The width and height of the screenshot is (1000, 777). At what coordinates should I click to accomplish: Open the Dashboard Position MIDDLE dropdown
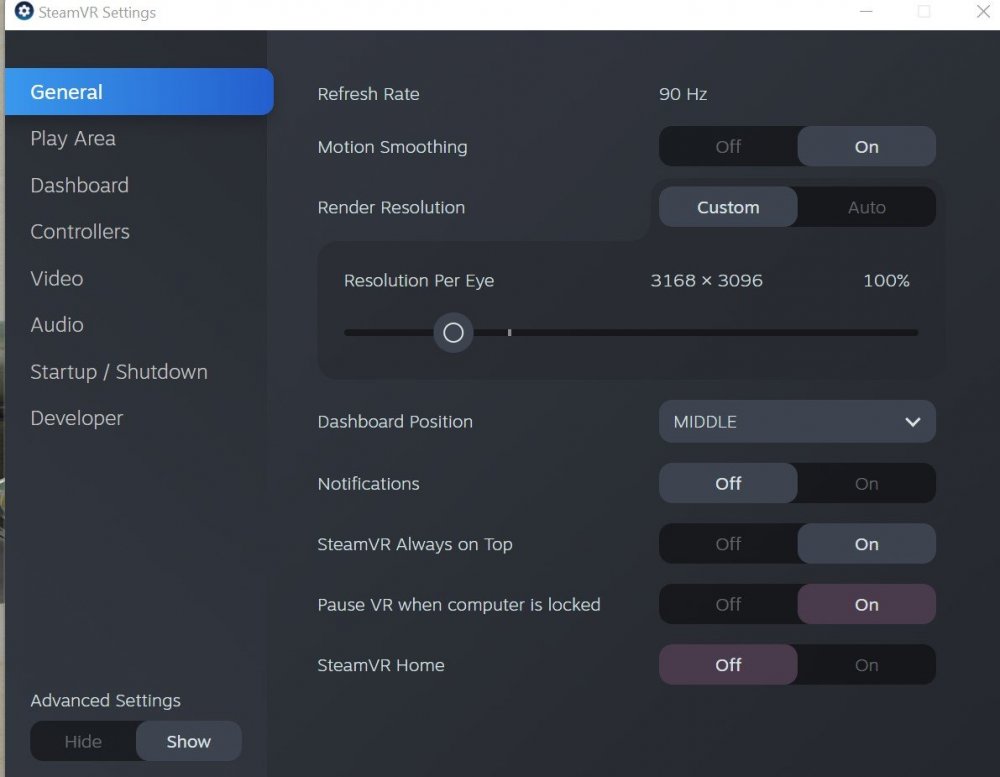(796, 422)
